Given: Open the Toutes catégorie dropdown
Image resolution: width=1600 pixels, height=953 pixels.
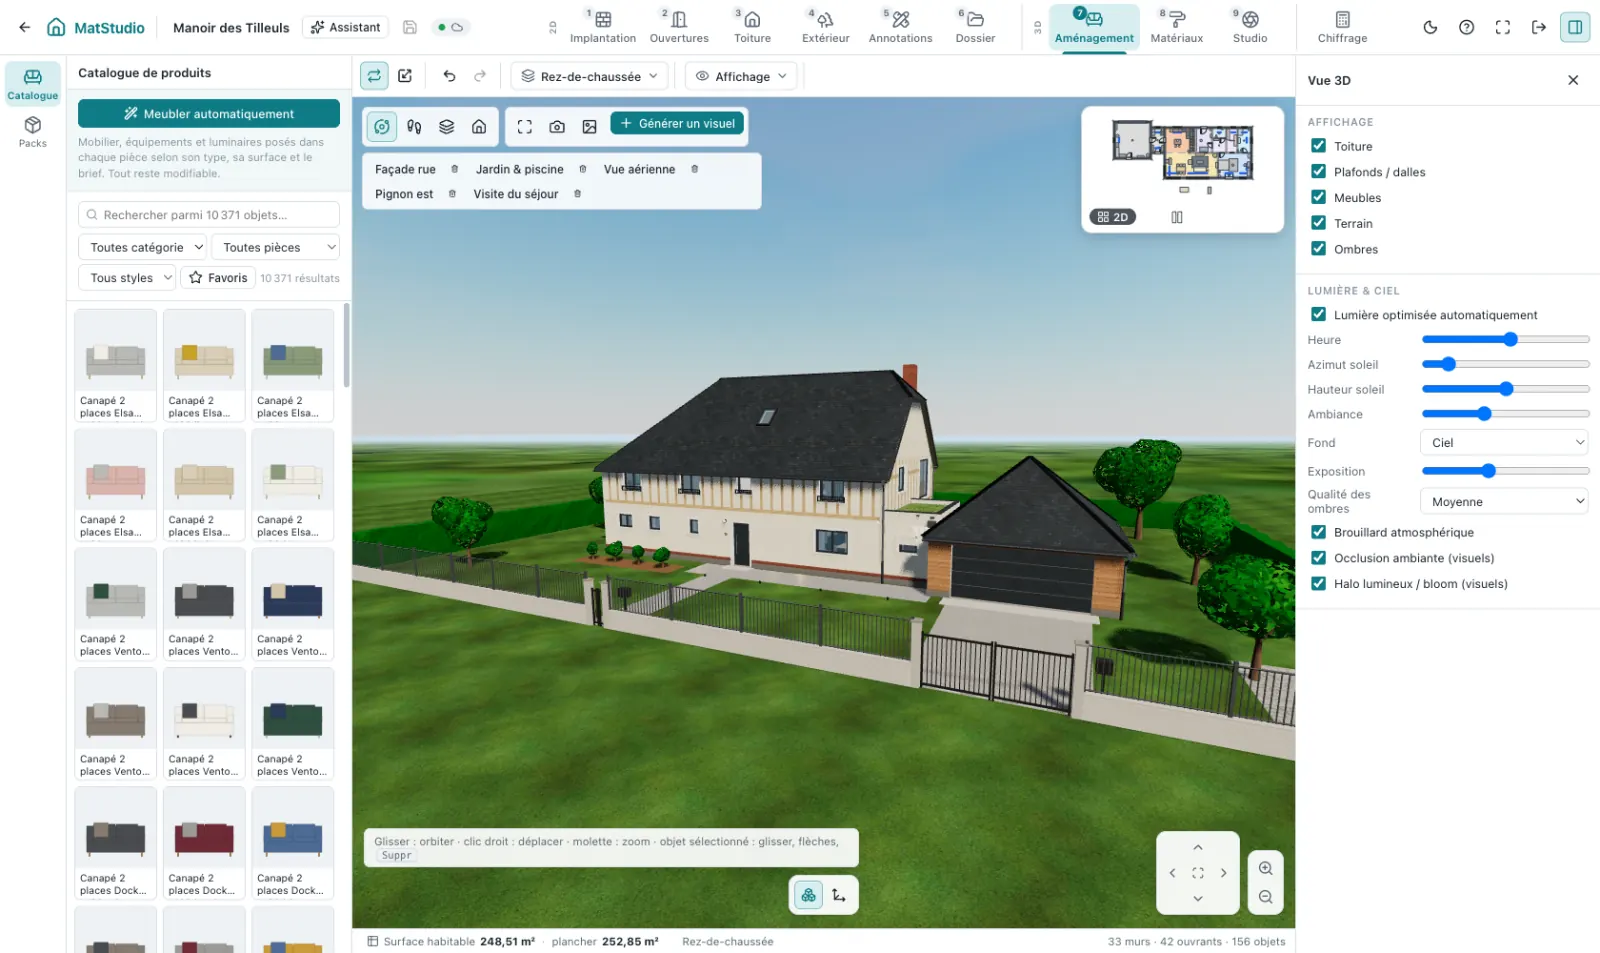Looking at the screenshot, I should click(x=142, y=247).
